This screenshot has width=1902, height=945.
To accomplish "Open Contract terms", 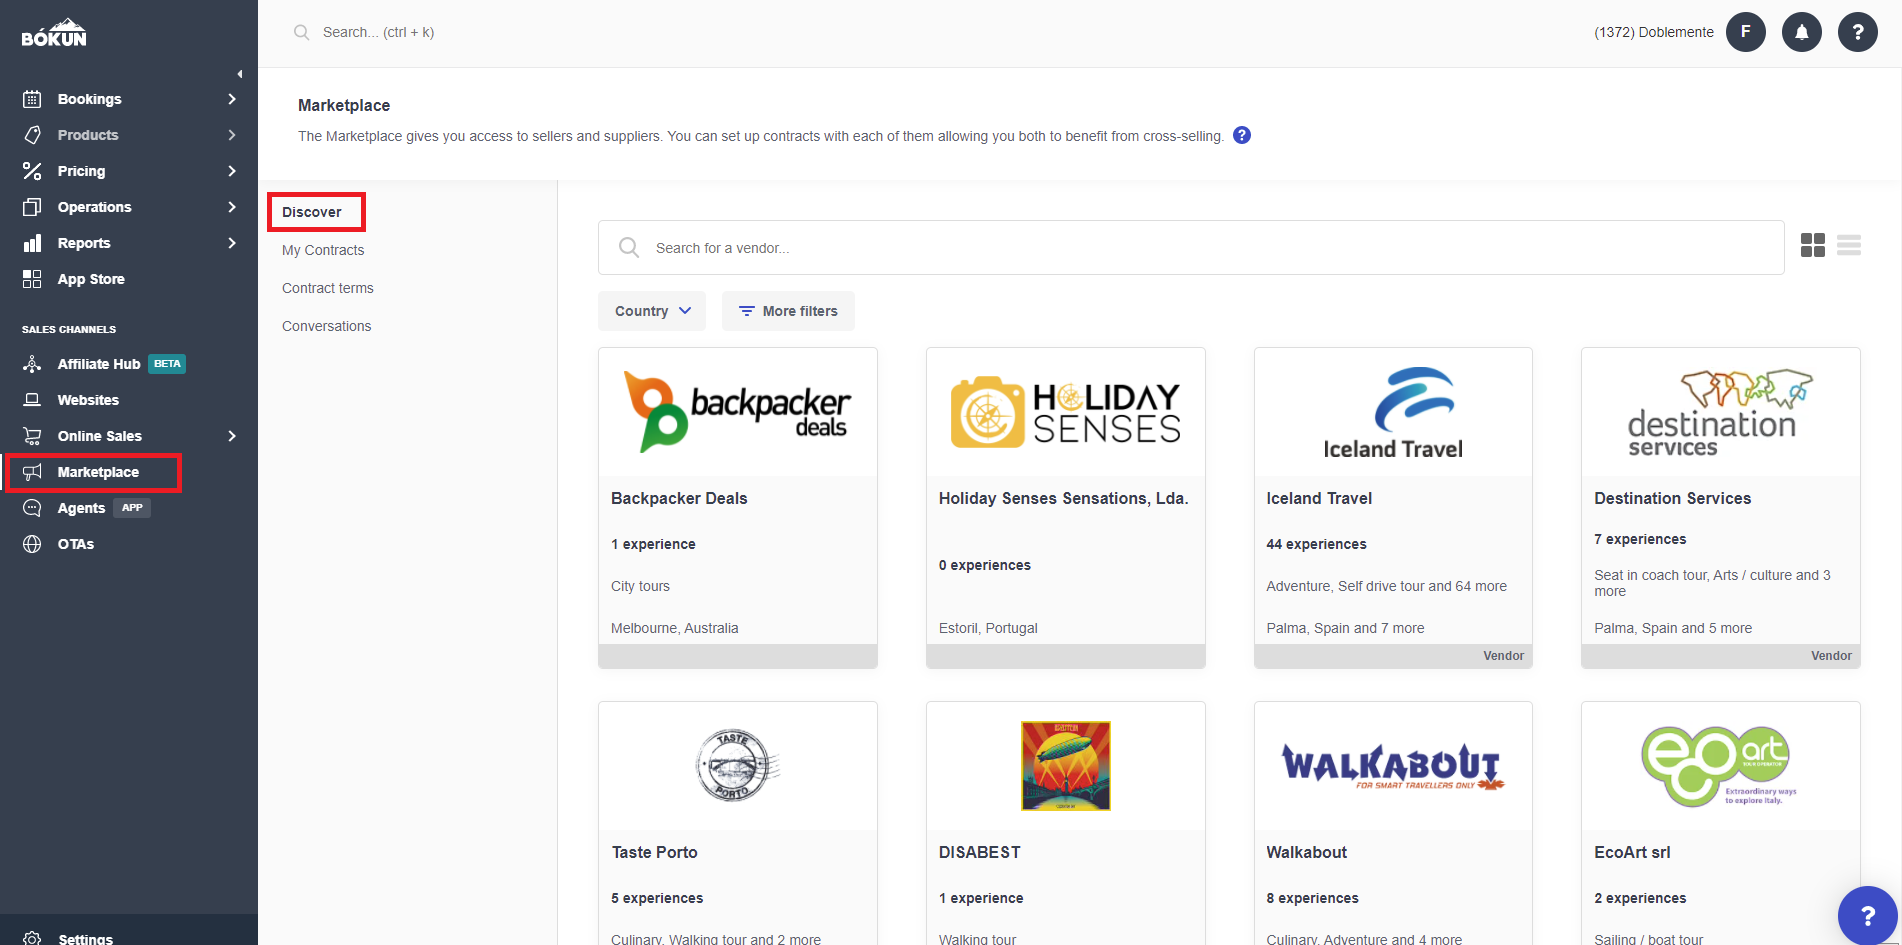I will point(328,288).
